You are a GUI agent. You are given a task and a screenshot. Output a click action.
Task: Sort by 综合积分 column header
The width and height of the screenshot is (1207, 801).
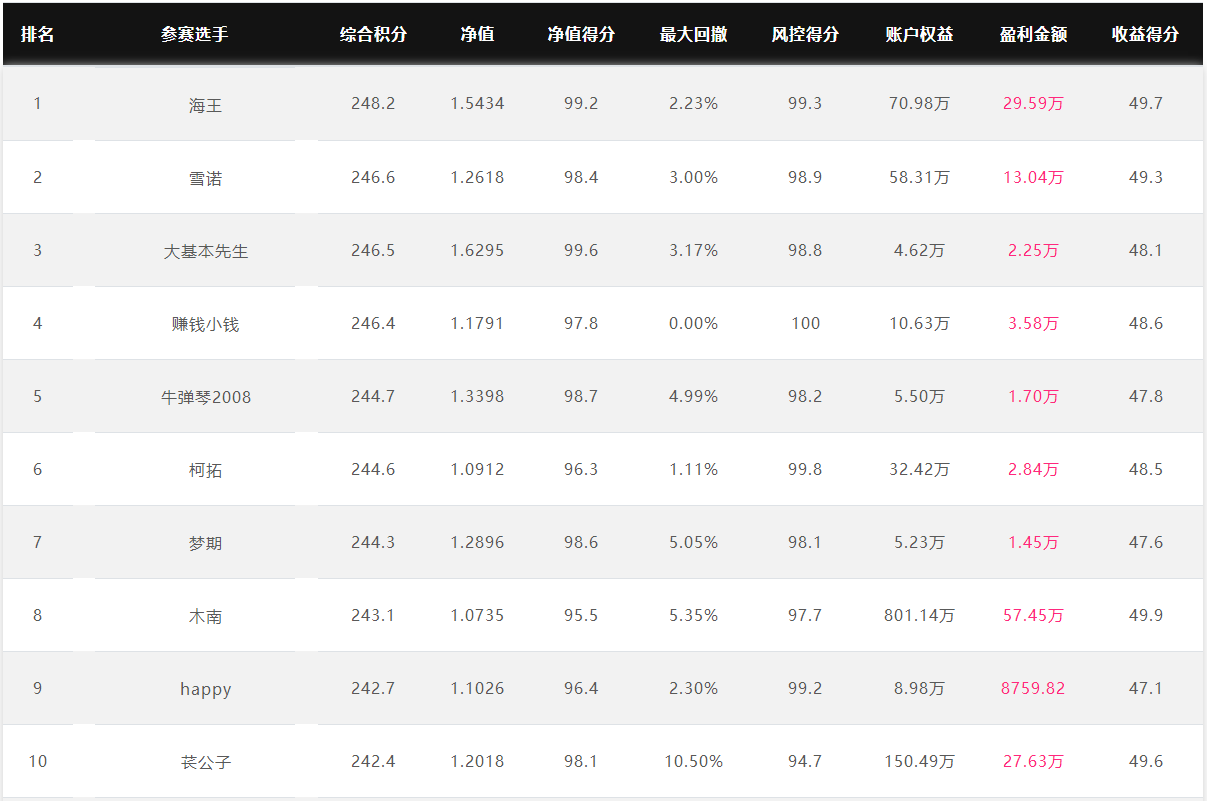373,34
